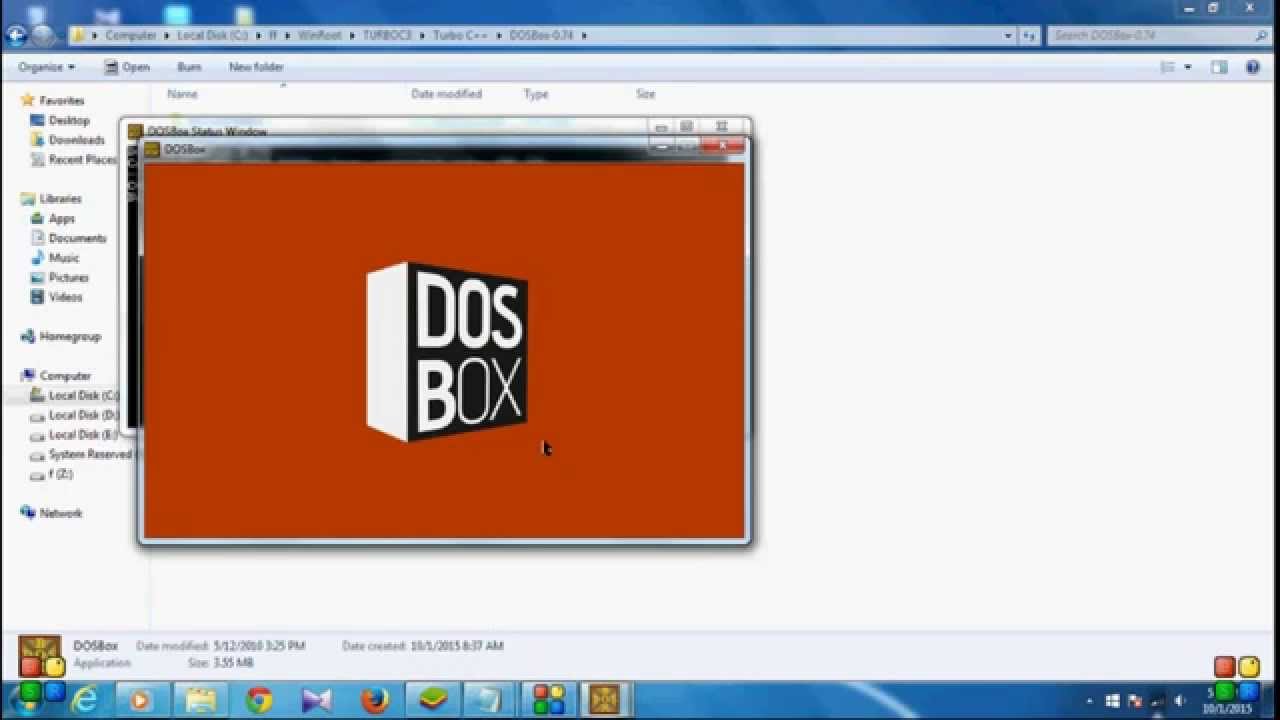Select Local Disk (D:) in sidebar
This screenshot has height=720, width=1280.
[x=83, y=415]
